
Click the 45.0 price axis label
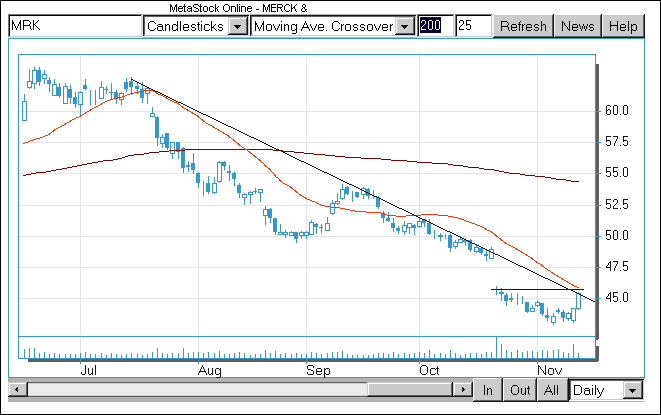[617, 298]
